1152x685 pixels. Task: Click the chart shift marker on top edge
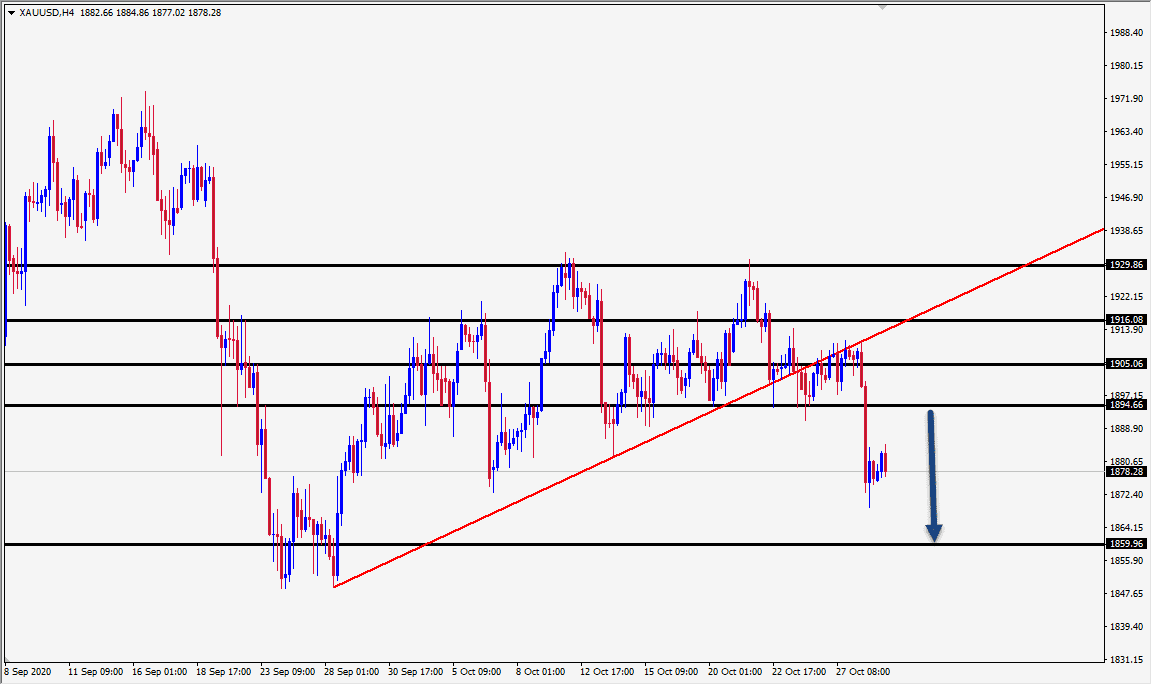pyautogui.click(x=882, y=7)
